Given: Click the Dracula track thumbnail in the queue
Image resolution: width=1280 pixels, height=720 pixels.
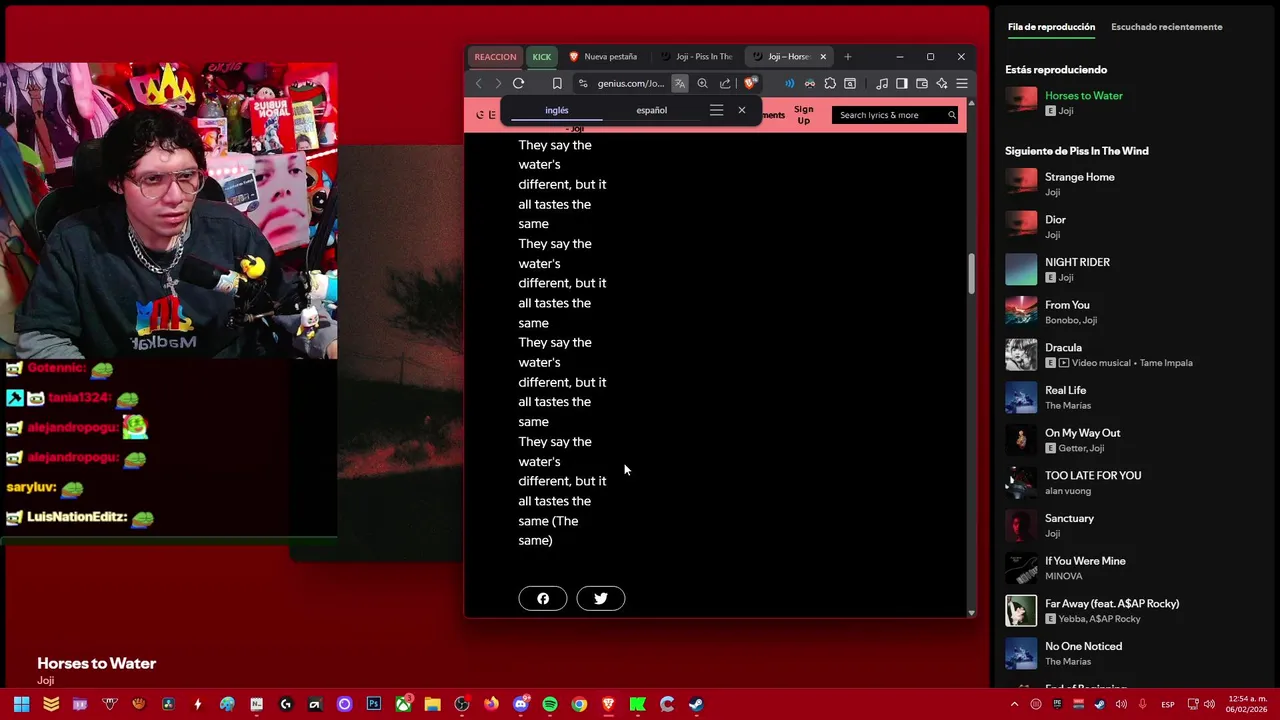Looking at the screenshot, I should point(1021,355).
